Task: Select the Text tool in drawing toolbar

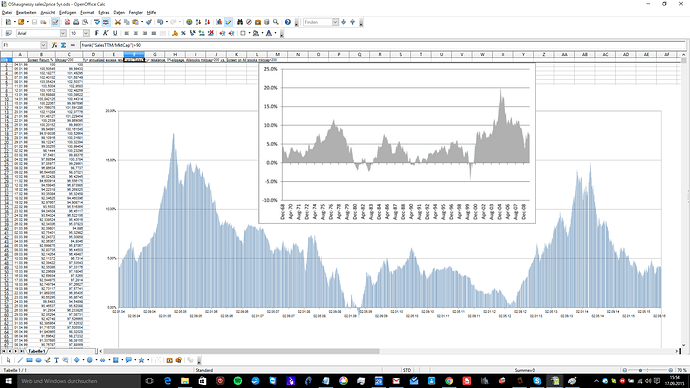Action: click(x=56, y=360)
